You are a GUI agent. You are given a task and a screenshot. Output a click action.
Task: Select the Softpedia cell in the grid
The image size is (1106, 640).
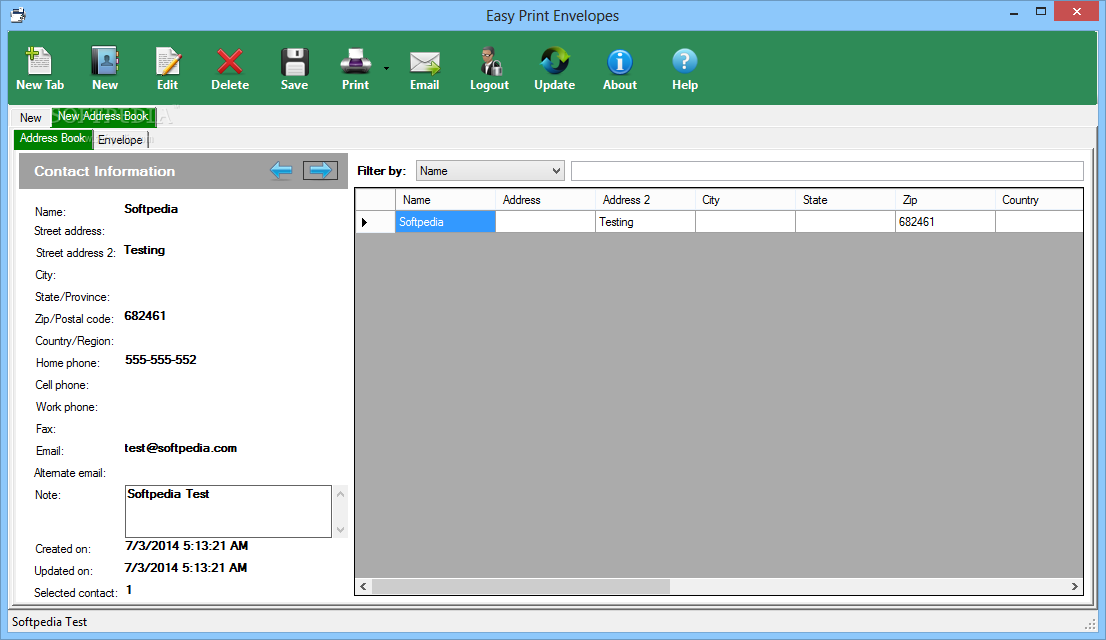click(445, 222)
